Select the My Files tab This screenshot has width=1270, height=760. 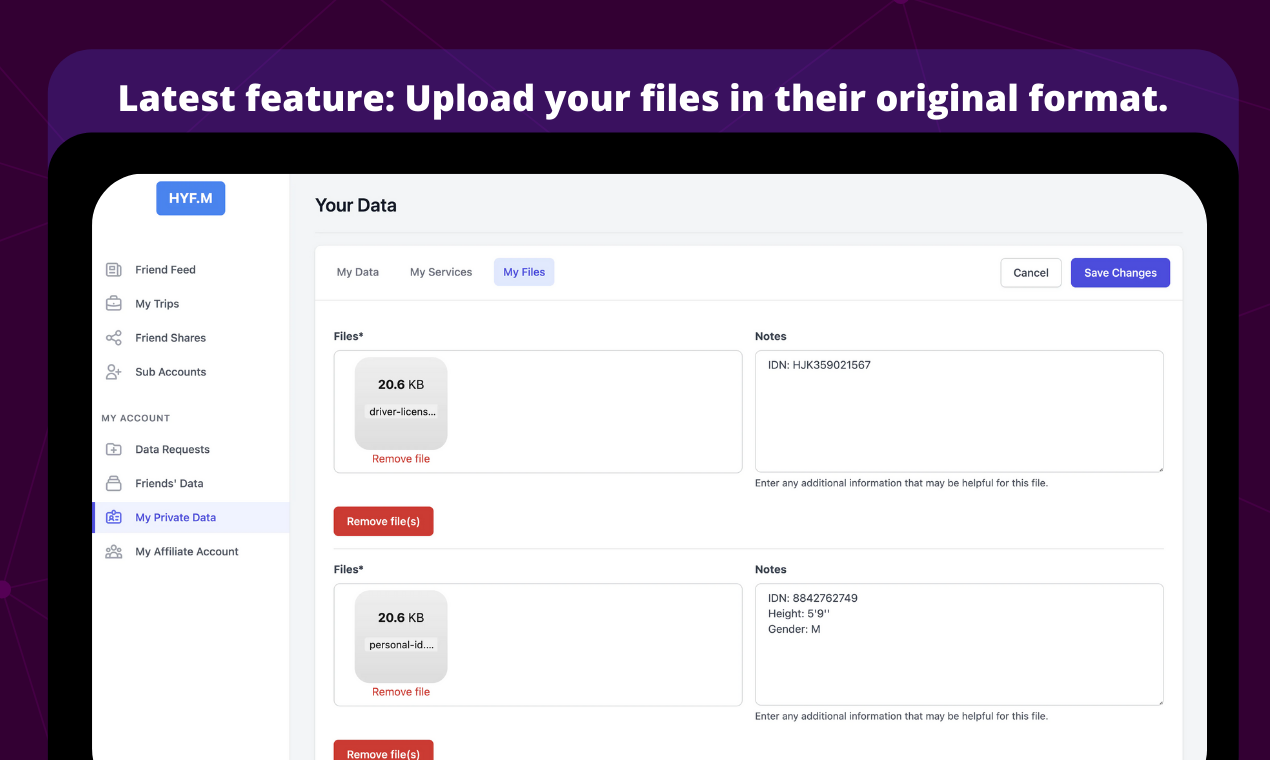tap(524, 272)
